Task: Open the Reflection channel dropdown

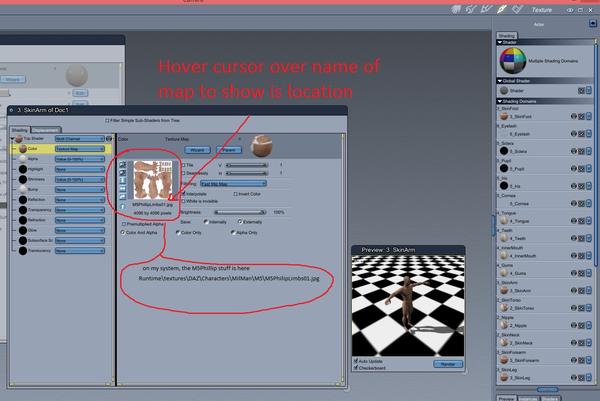Action: 80,200
